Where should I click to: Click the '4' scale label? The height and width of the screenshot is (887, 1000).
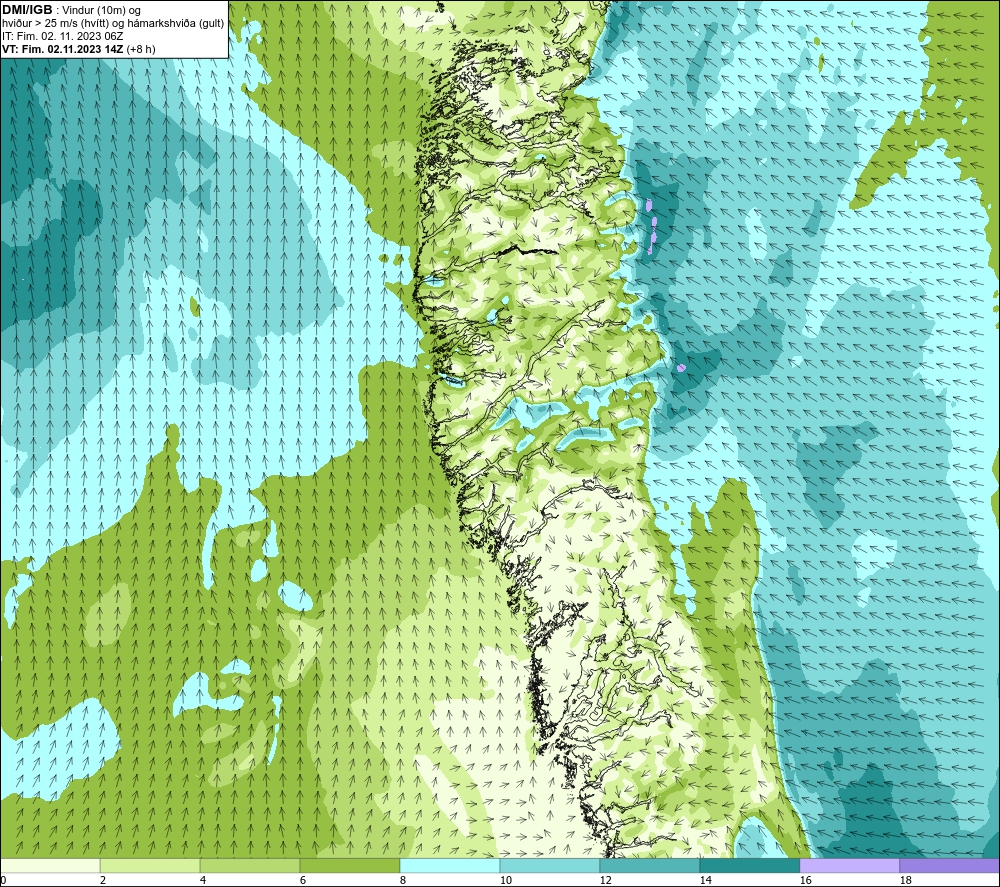pos(203,881)
